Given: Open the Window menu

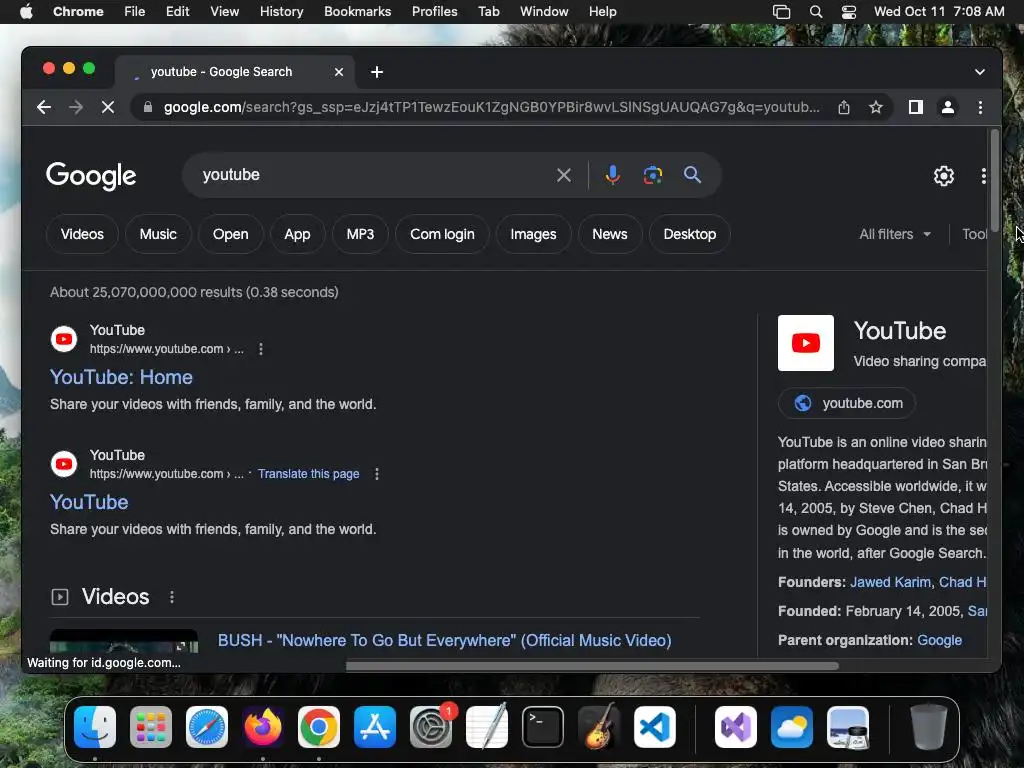Looking at the screenshot, I should (544, 12).
